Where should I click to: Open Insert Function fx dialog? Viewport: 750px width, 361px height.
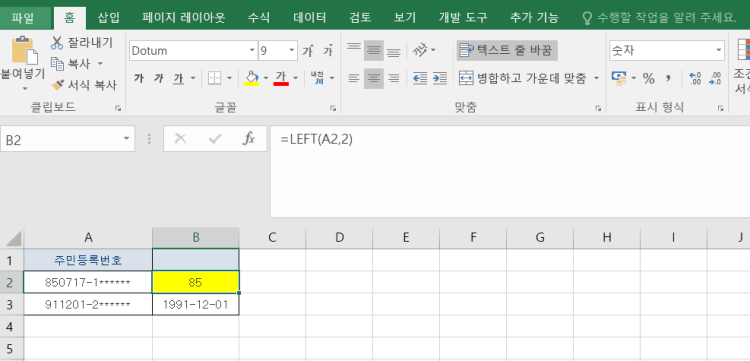[x=249, y=139]
